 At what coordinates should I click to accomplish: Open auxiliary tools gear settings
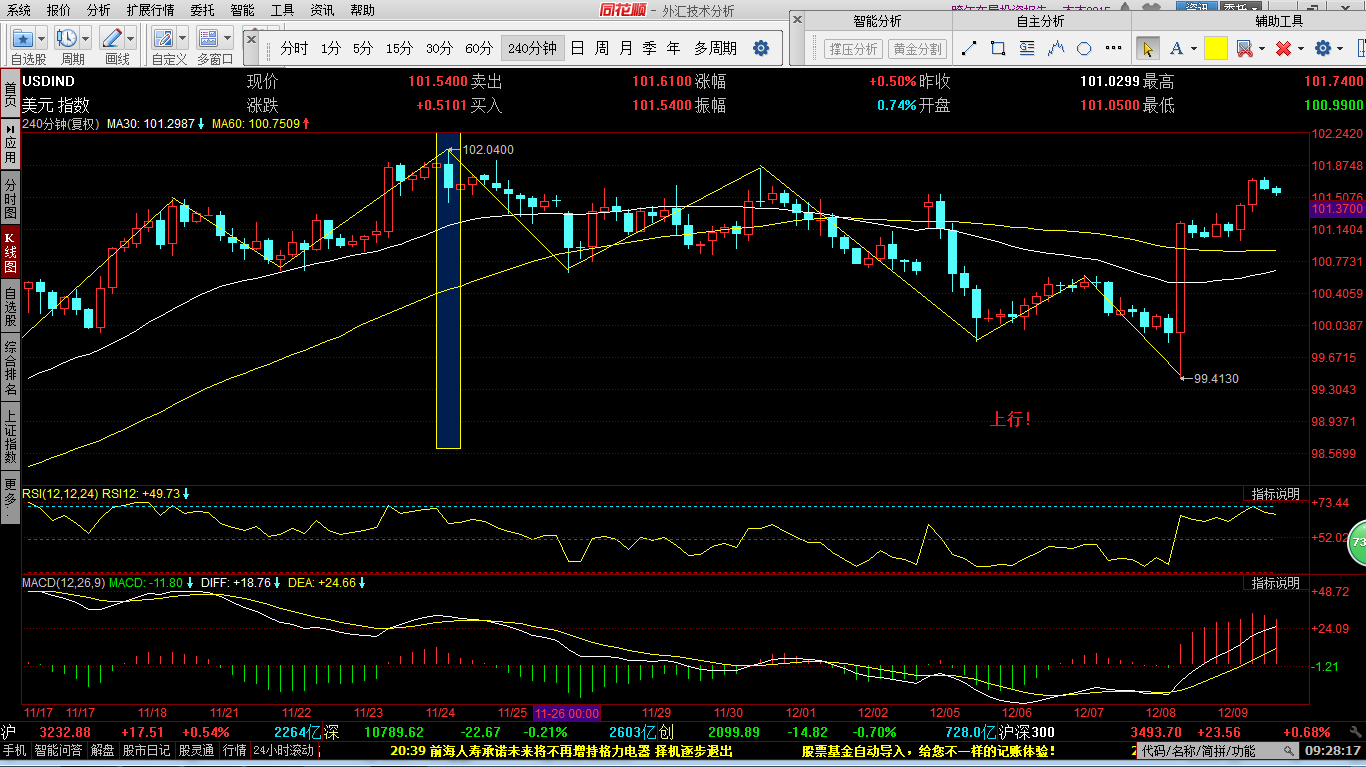click(x=1323, y=48)
